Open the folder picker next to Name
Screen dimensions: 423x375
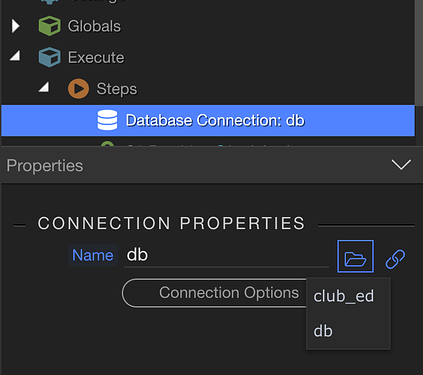355,256
